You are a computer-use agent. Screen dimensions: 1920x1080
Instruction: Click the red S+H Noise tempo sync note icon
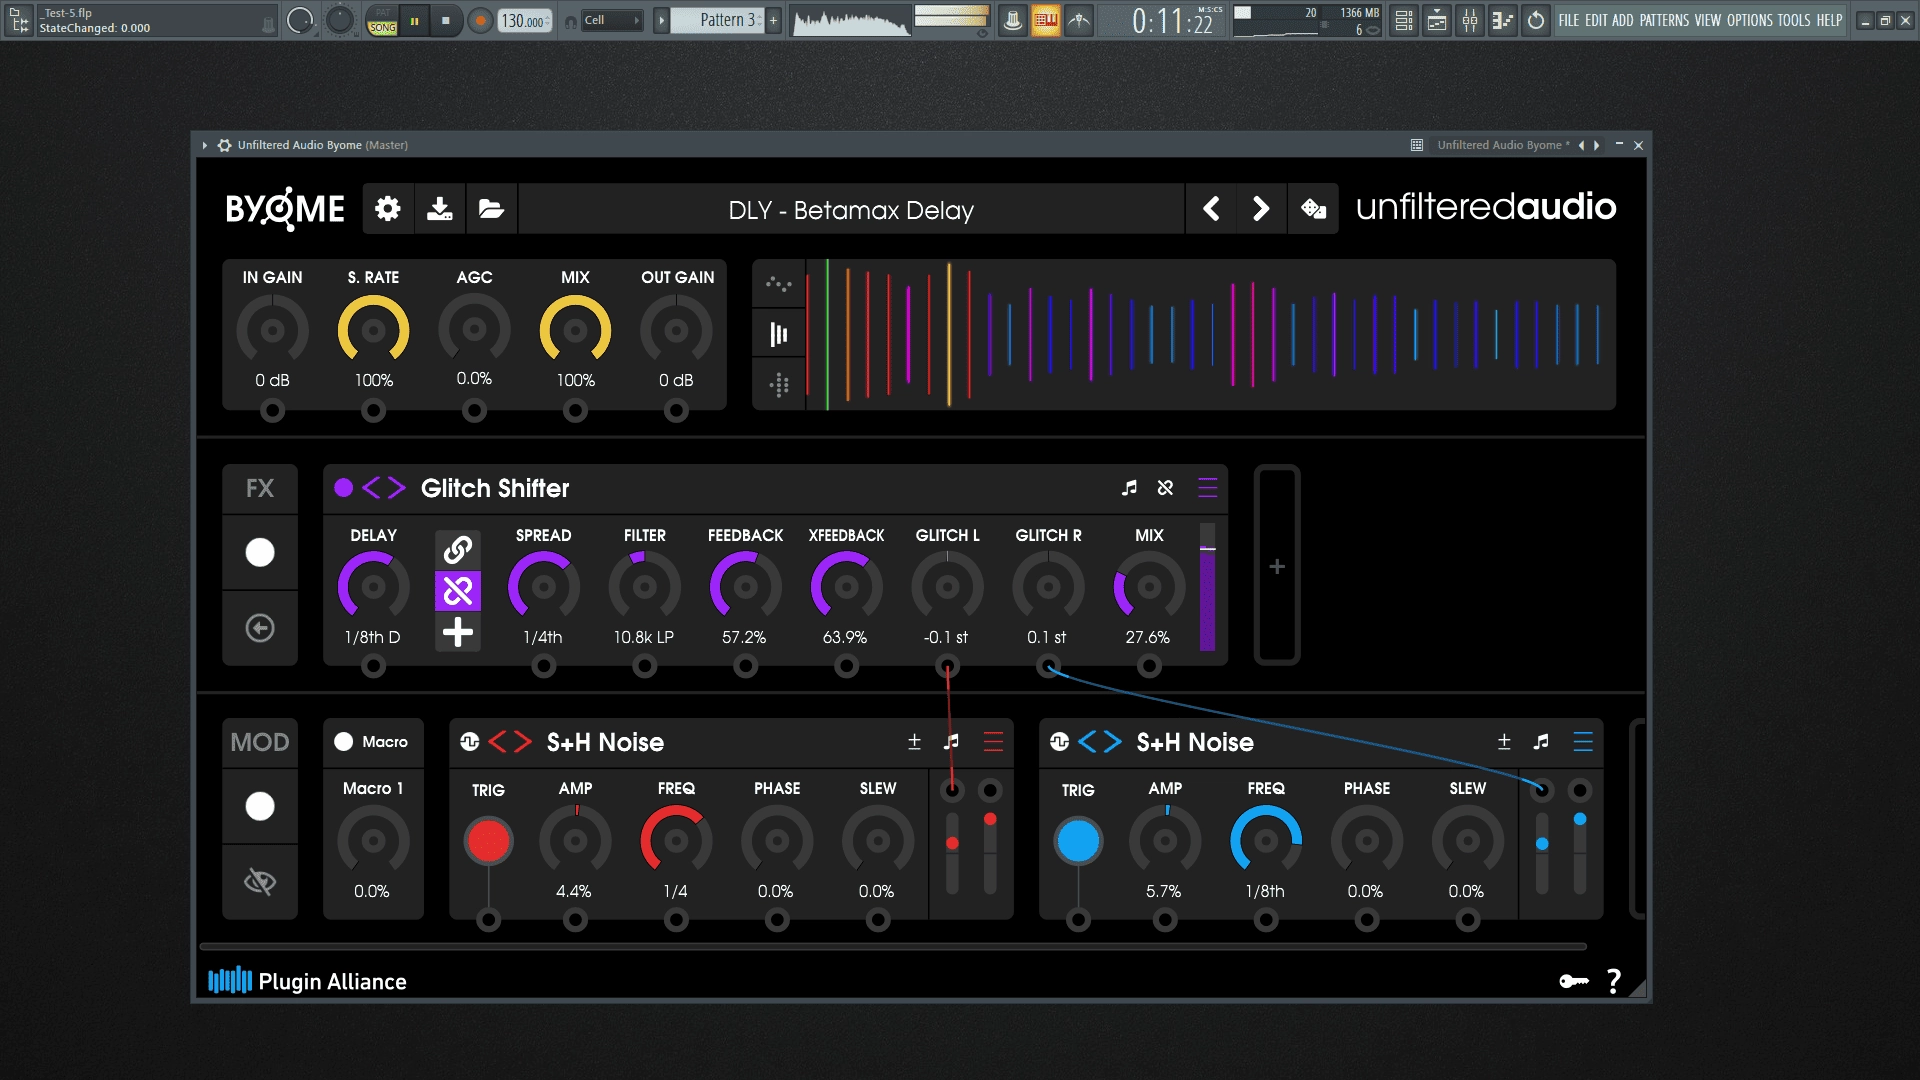click(x=951, y=742)
